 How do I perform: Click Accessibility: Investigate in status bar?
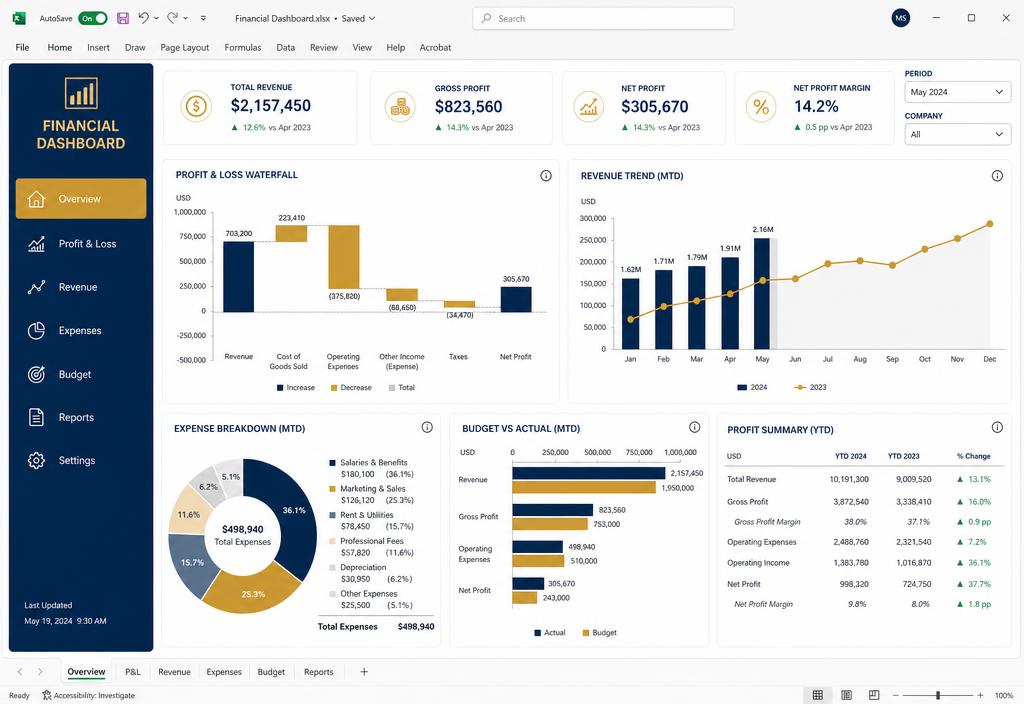88,696
